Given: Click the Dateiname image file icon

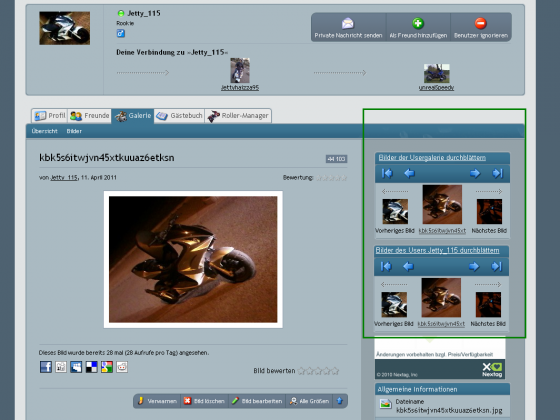Looking at the screenshot, I should point(386,404).
